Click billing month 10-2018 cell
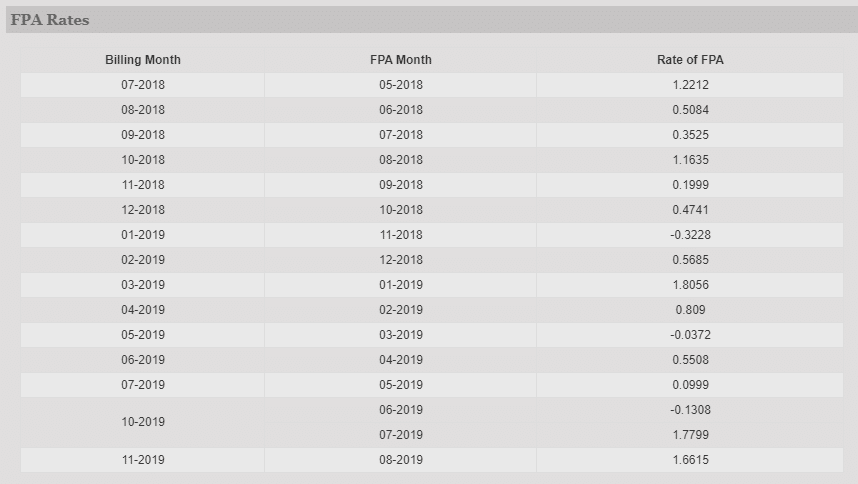 tap(143, 160)
